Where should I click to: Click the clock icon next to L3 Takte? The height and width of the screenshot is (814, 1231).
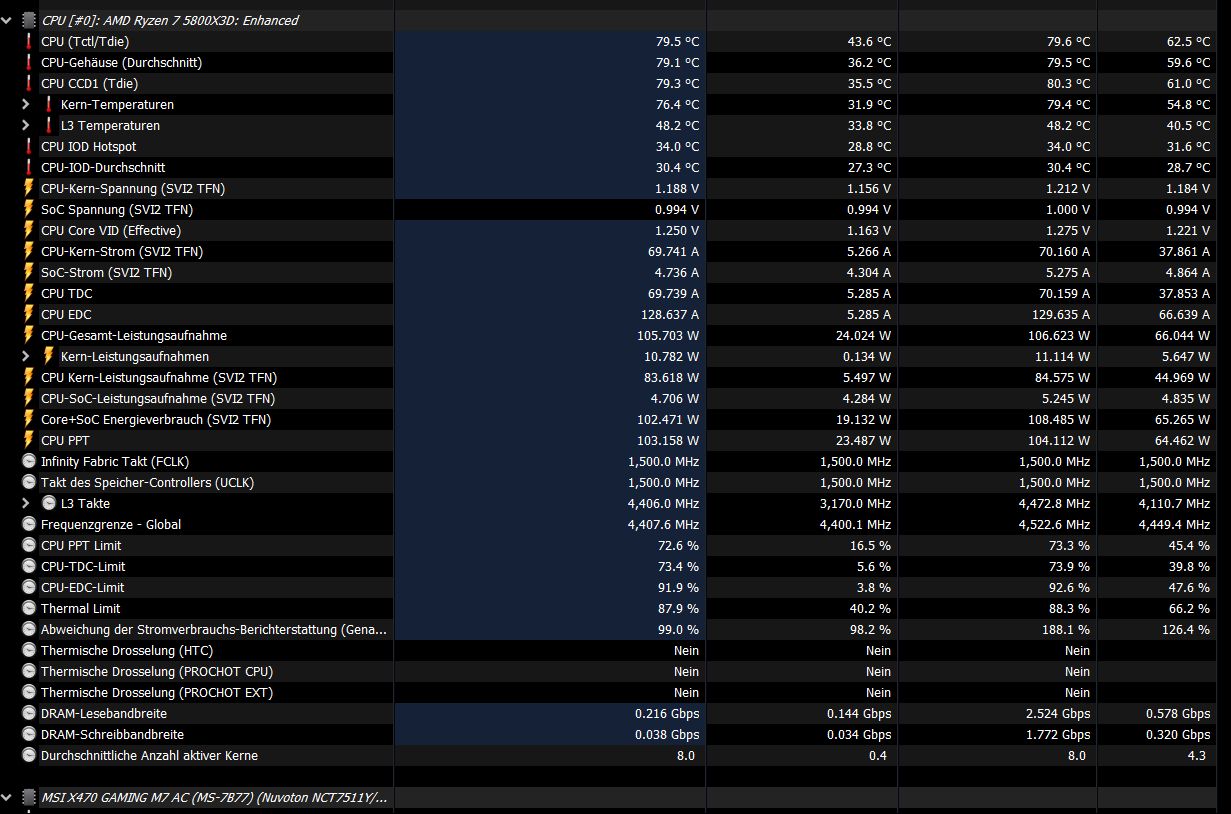49,503
